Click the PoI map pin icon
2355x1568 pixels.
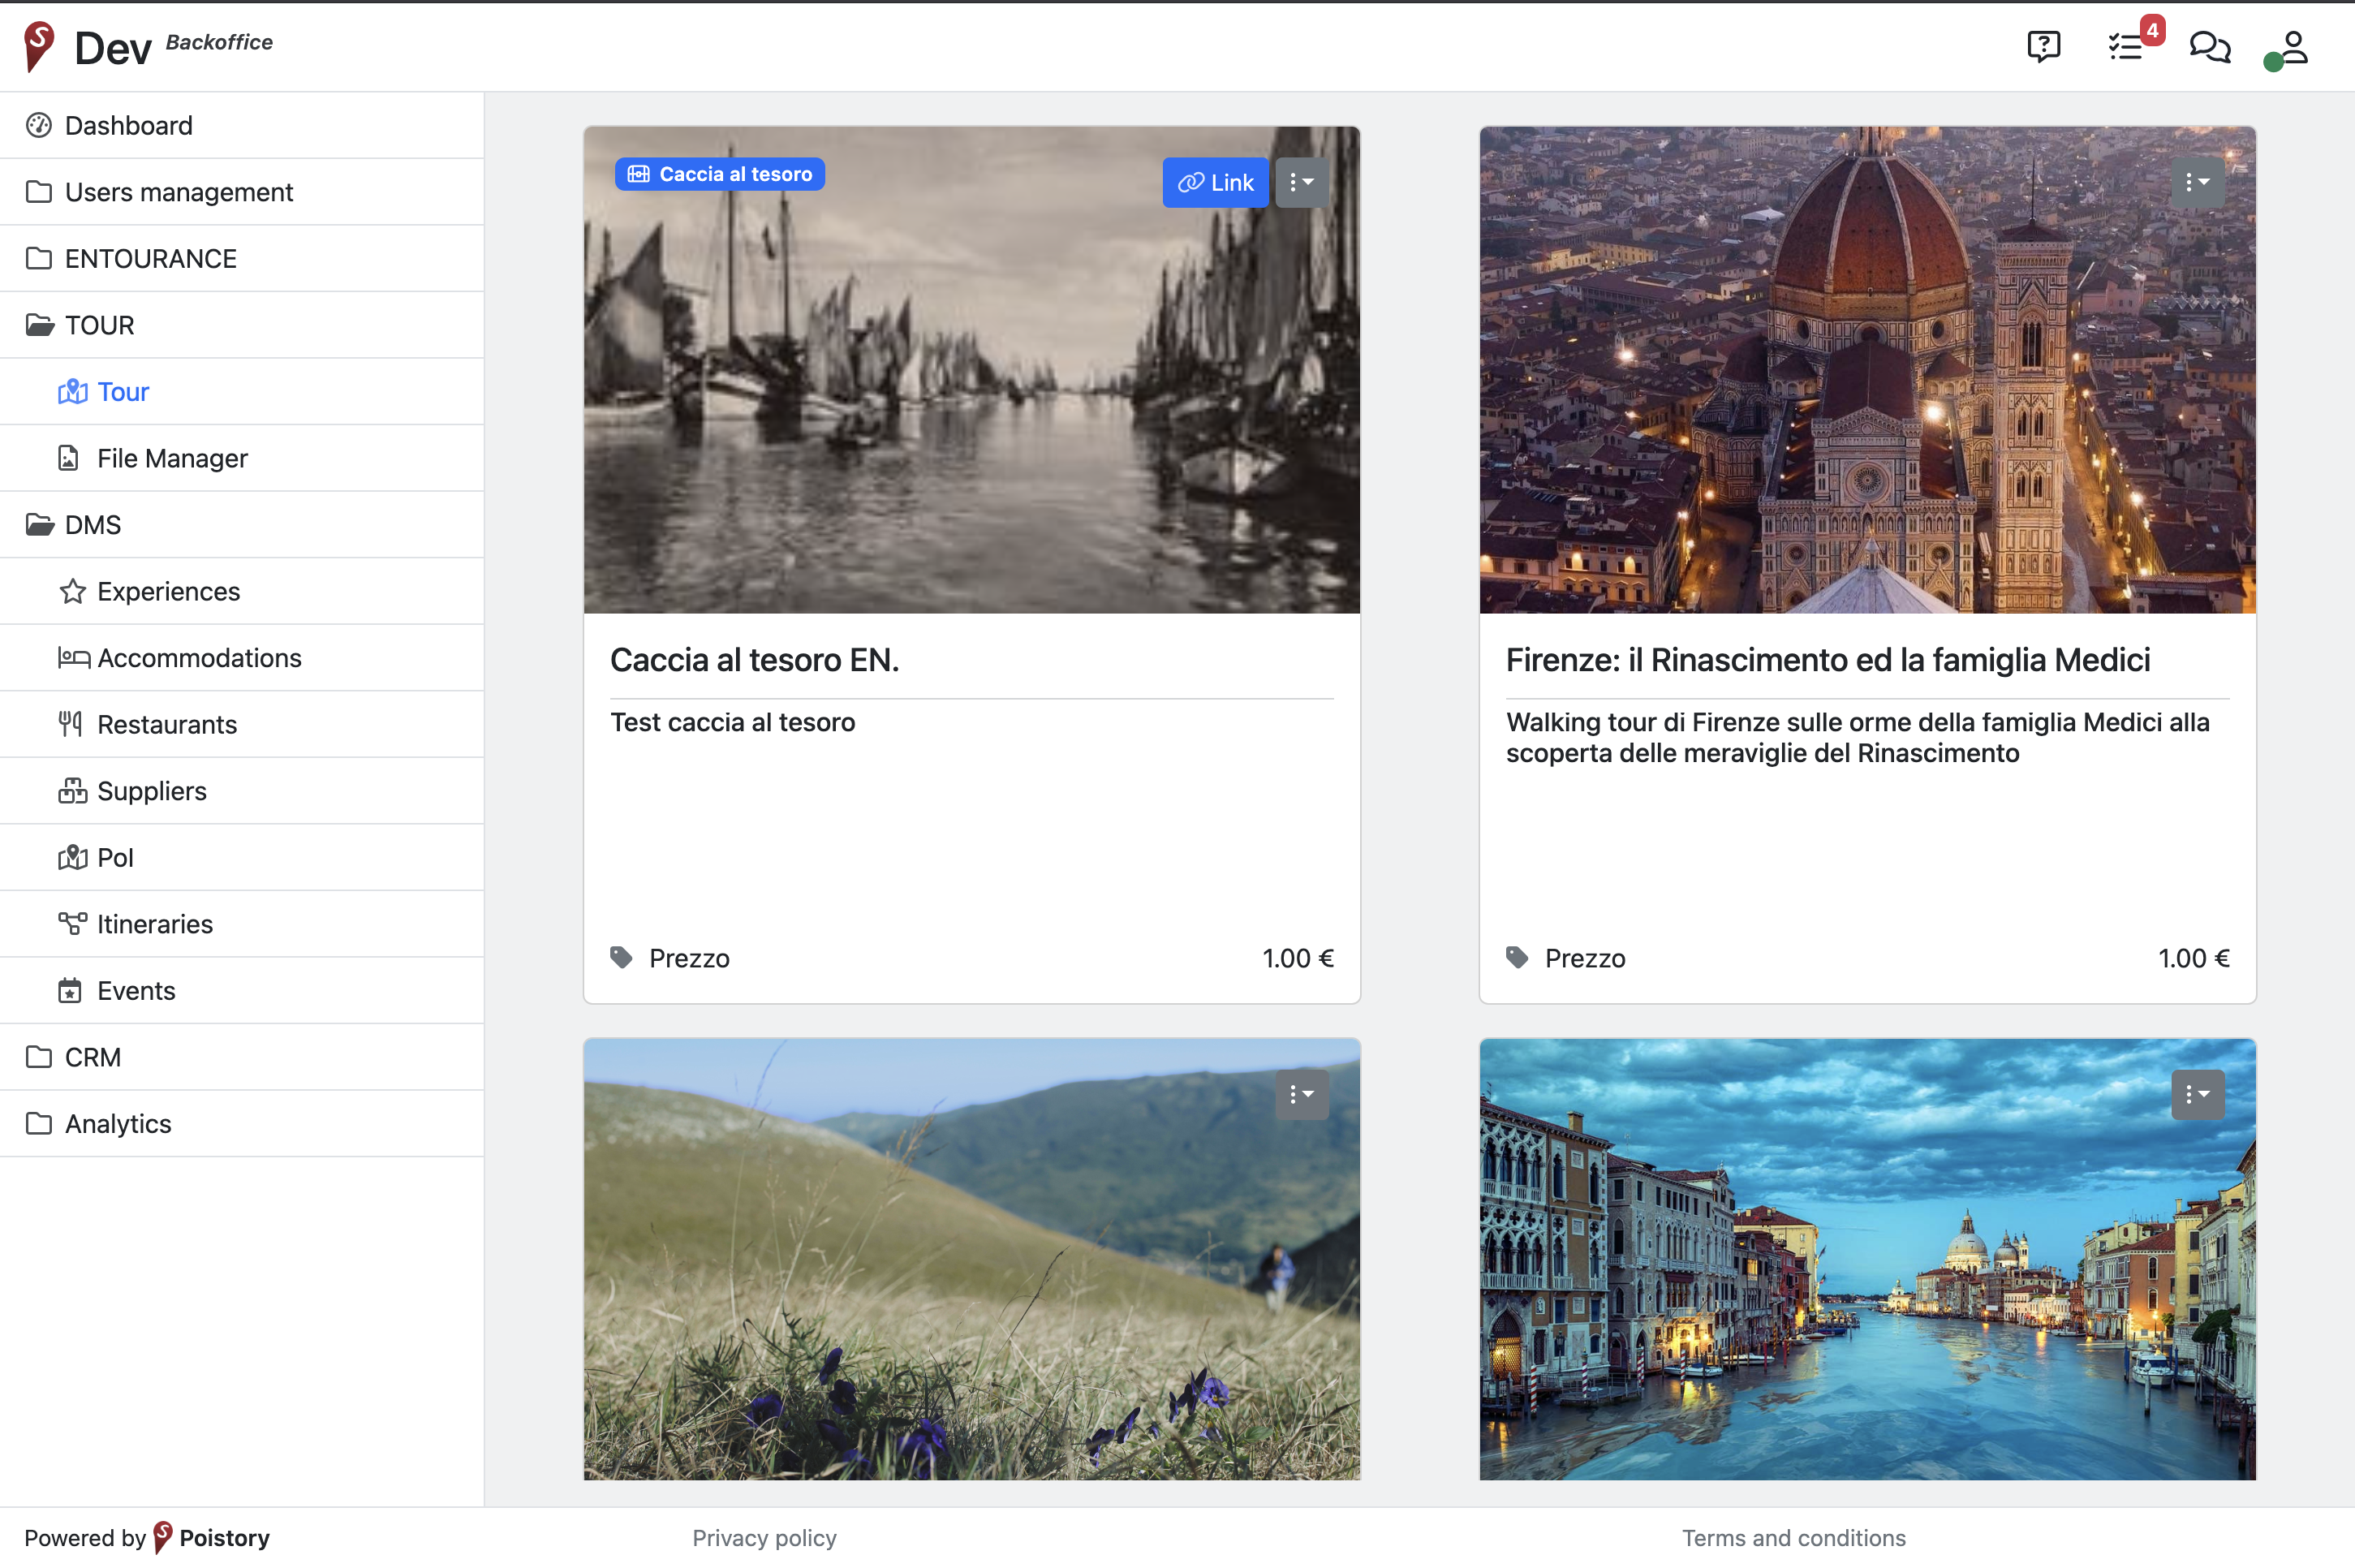(72, 858)
